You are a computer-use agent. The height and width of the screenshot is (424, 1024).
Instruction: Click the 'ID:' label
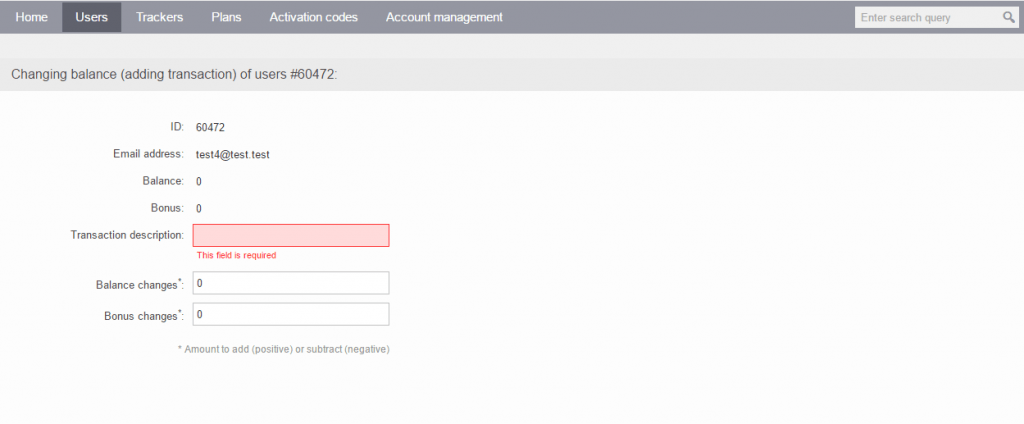[177, 126]
